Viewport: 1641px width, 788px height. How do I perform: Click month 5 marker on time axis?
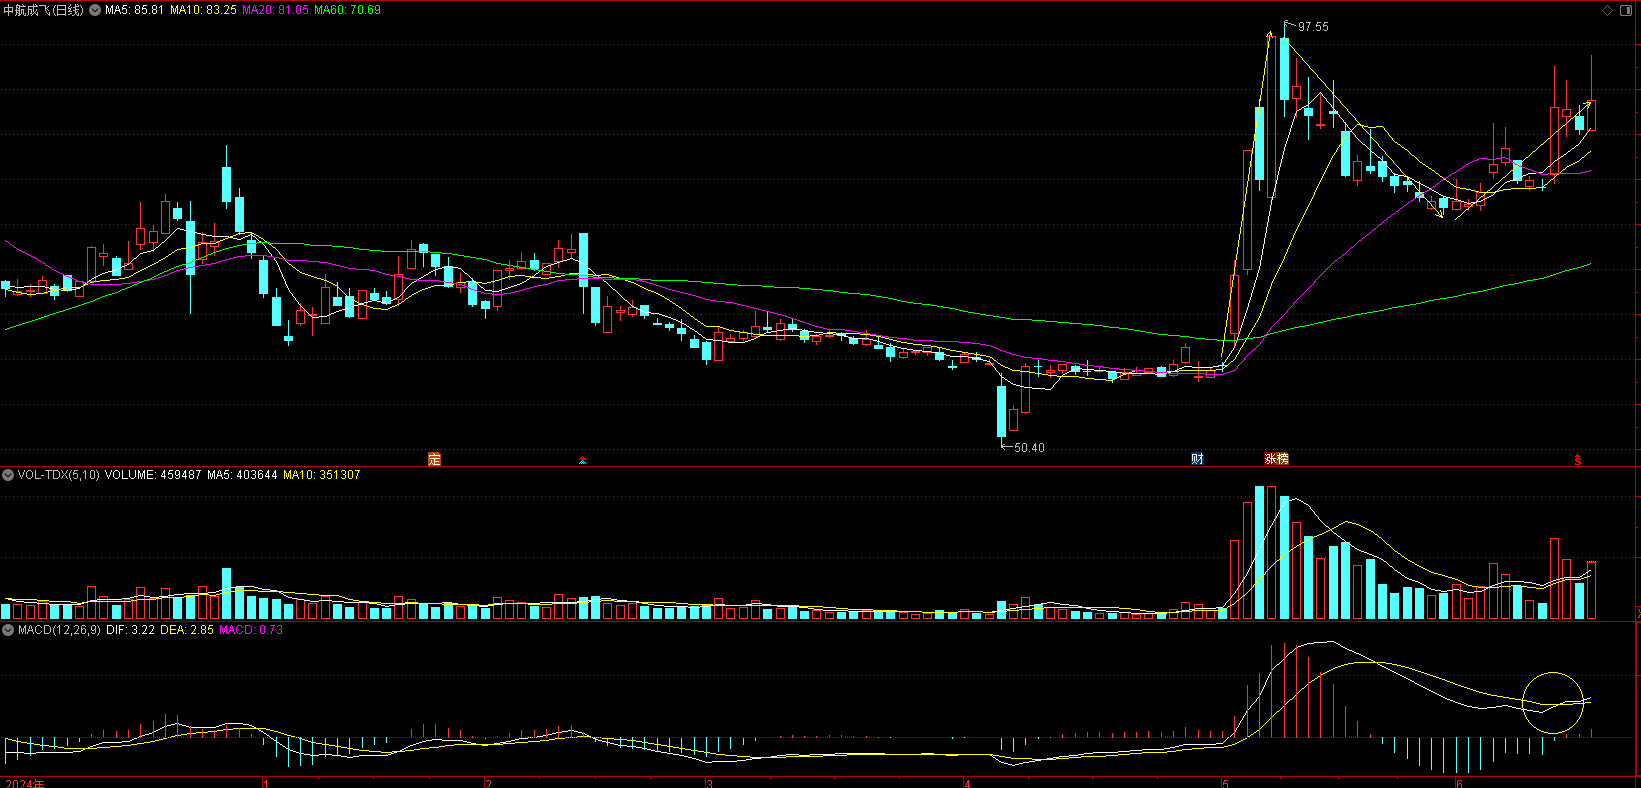click(1225, 783)
